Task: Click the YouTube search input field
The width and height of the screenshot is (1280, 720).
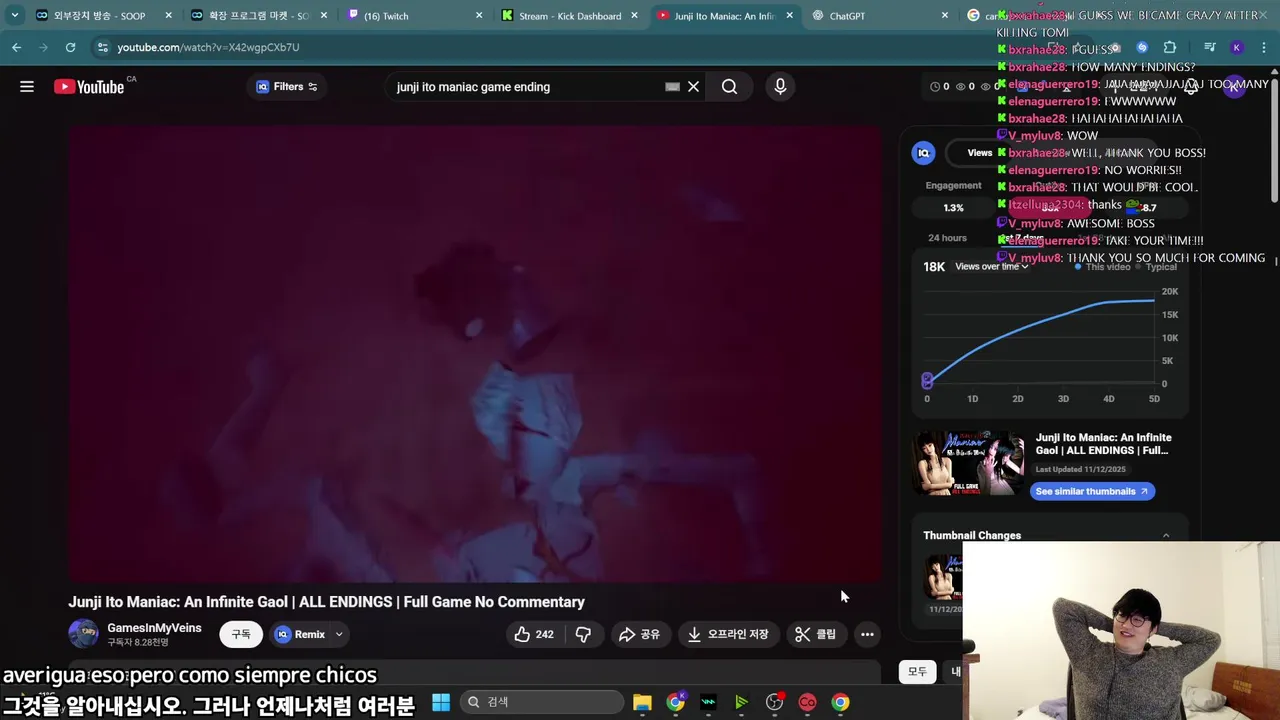Action: pyautogui.click(x=525, y=87)
